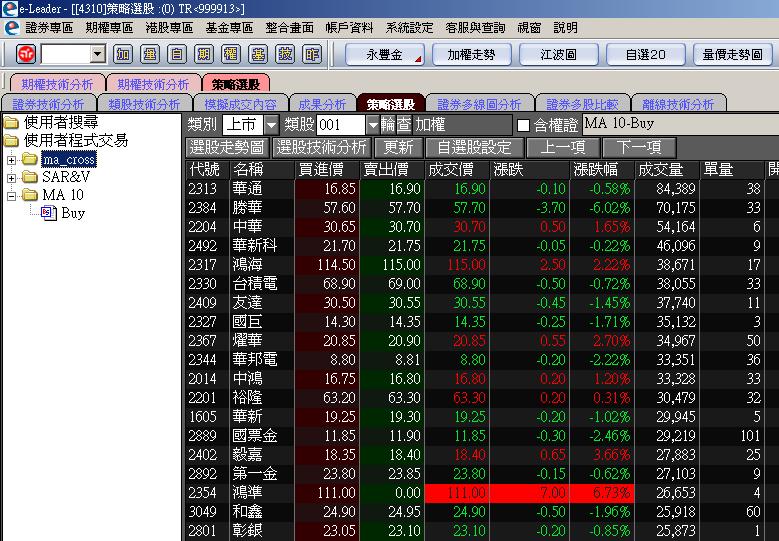Click the 加 toolbar icon

coord(123,54)
